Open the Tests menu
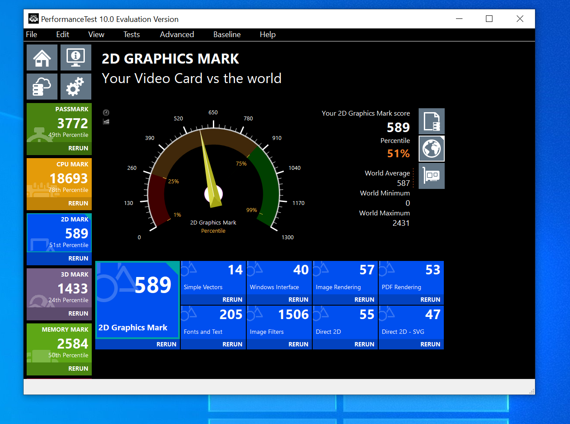This screenshot has width=570, height=424. 131,35
